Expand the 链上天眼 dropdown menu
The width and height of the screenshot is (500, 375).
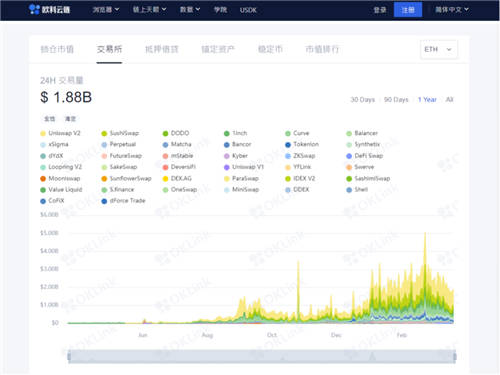[149, 9]
